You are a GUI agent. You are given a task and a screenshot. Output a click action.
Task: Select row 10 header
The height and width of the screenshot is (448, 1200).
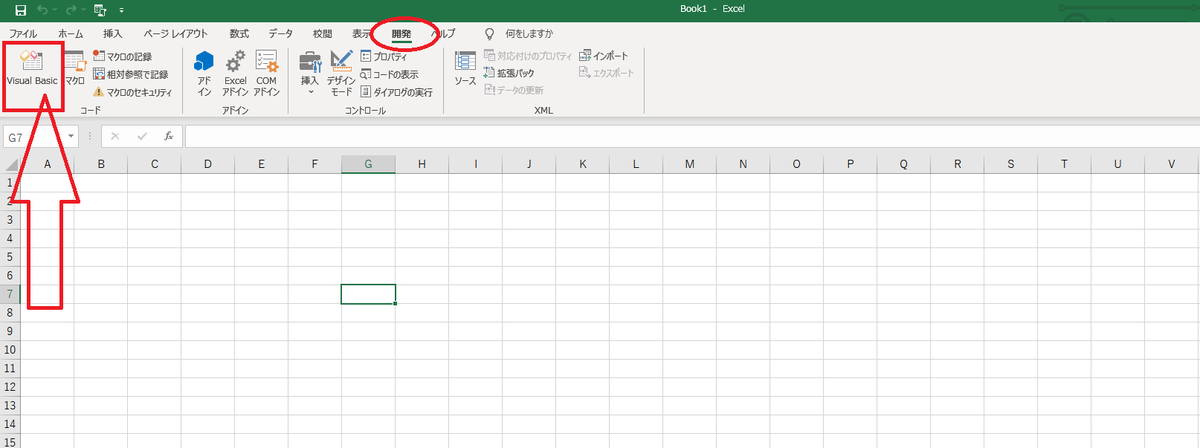tap(10, 350)
